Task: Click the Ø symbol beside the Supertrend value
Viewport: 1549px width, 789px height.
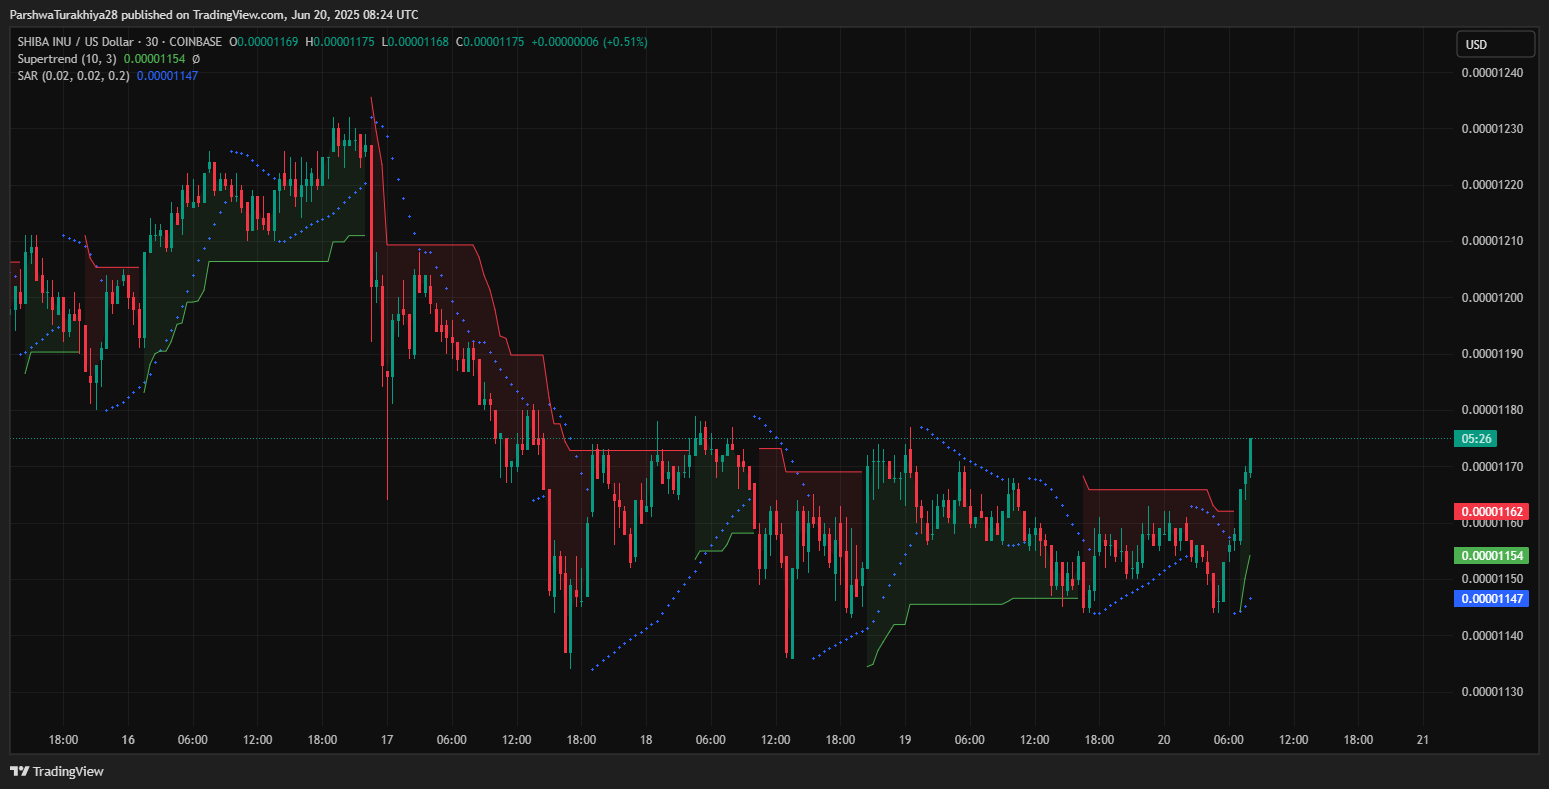Action: click(x=196, y=59)
